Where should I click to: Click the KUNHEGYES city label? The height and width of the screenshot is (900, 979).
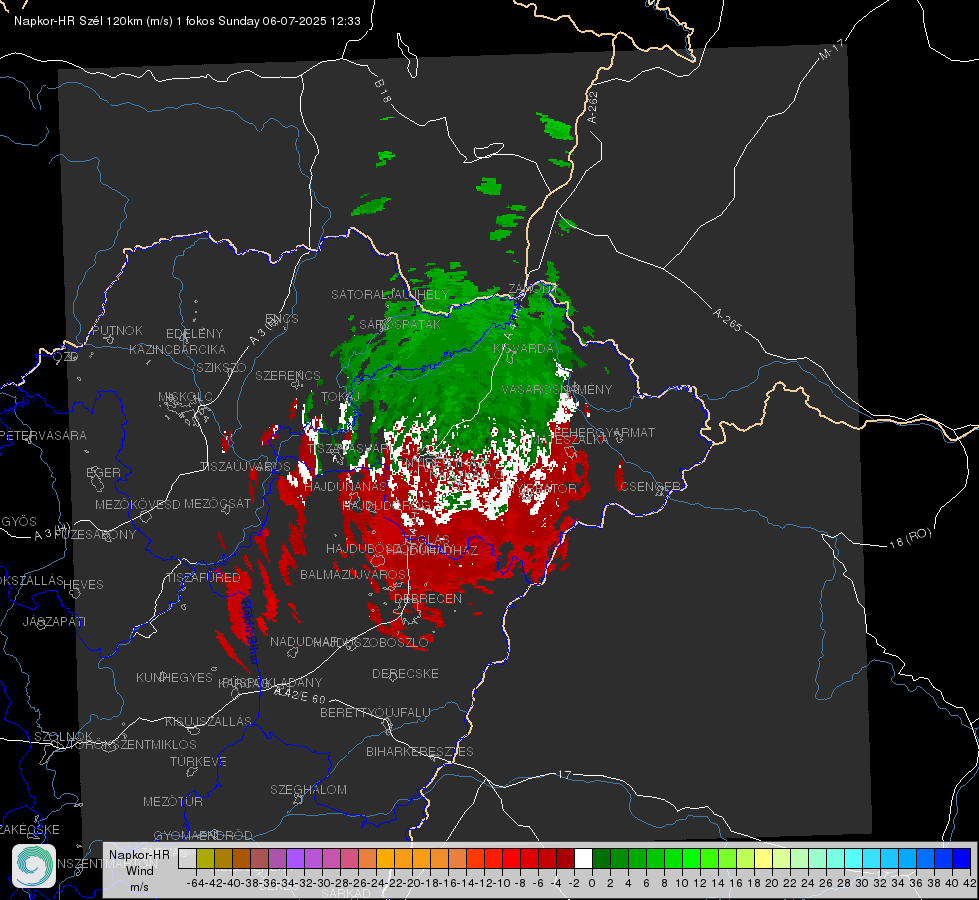pos(174,678)
